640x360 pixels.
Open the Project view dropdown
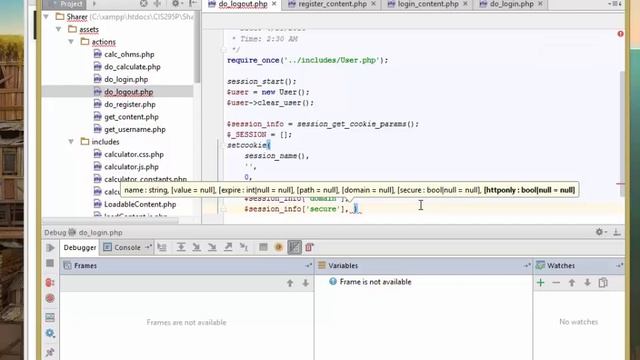click(94, 4)
